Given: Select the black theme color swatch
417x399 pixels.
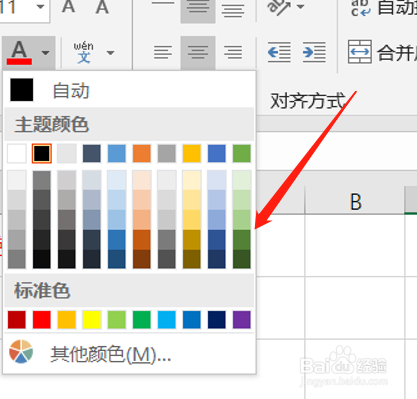Looking at the screenshot, I should [x=42, y=153].
